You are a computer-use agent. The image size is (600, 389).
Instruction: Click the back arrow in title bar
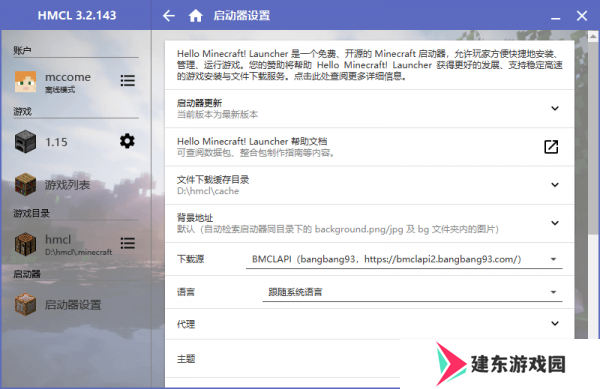coord(168,16)
